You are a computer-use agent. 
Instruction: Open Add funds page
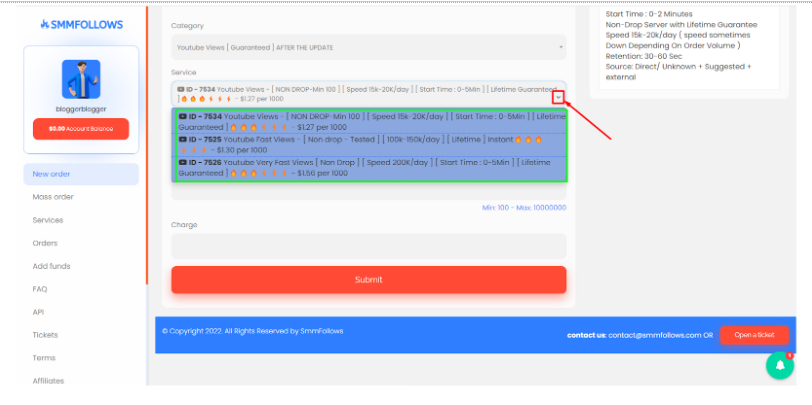point(51,266)
